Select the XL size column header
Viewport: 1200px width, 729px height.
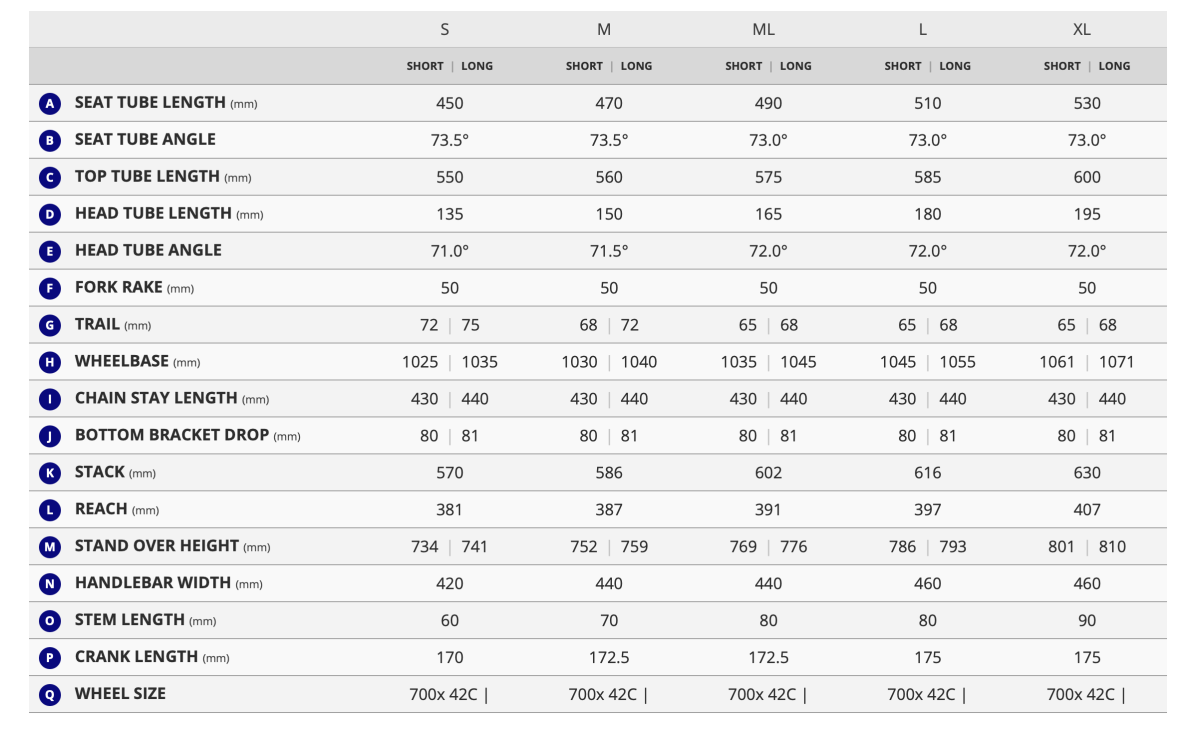pyautogui.click(x=1081, y=29)
